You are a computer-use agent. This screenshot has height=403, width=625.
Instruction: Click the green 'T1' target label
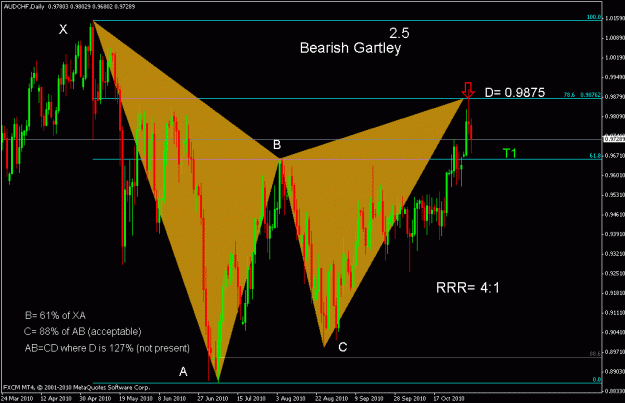[x=509, y=153]
